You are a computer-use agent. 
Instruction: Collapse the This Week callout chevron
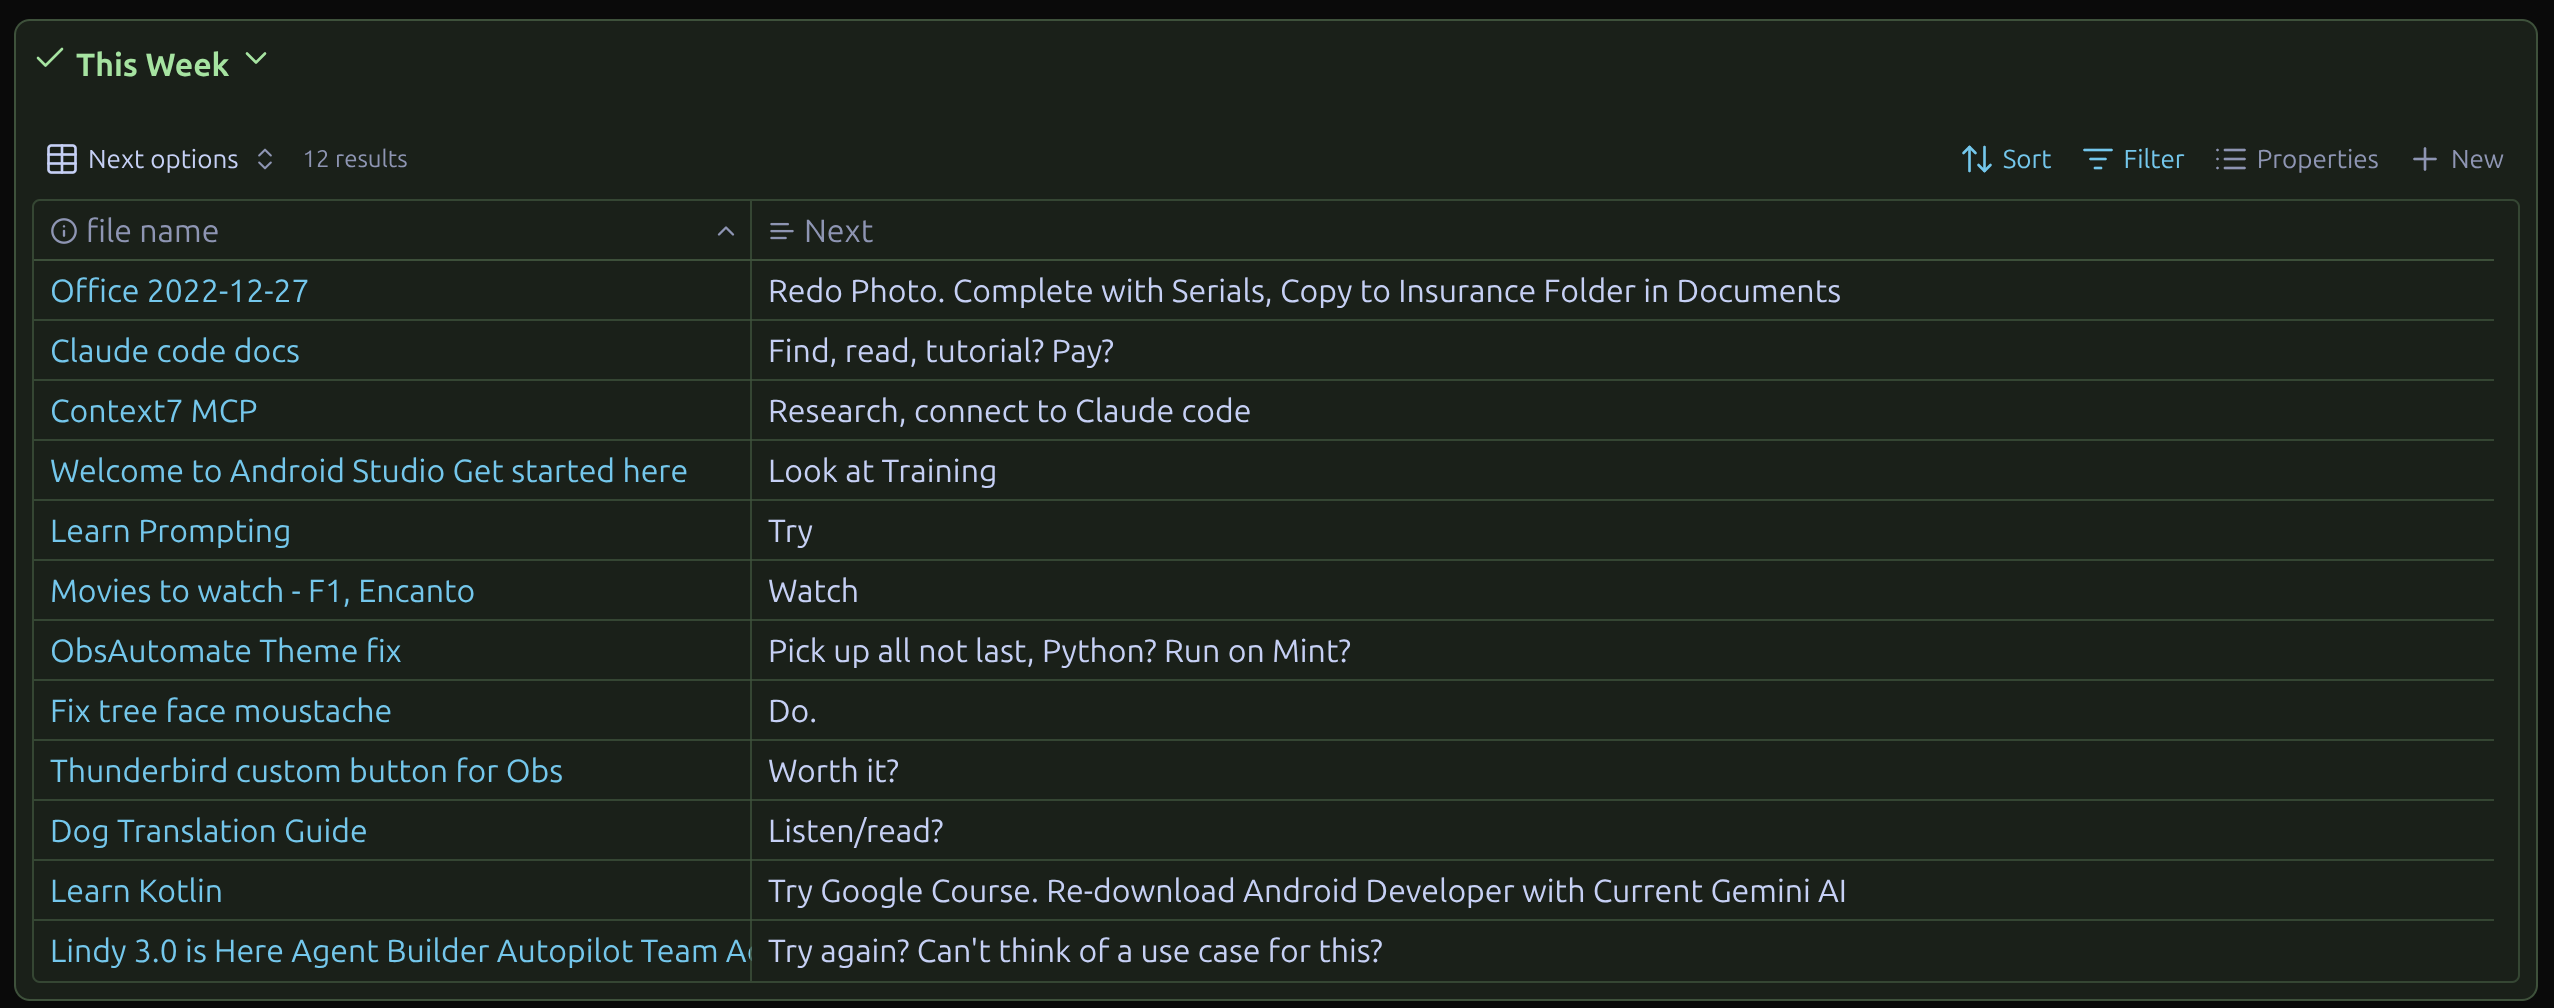click(256, 59)
